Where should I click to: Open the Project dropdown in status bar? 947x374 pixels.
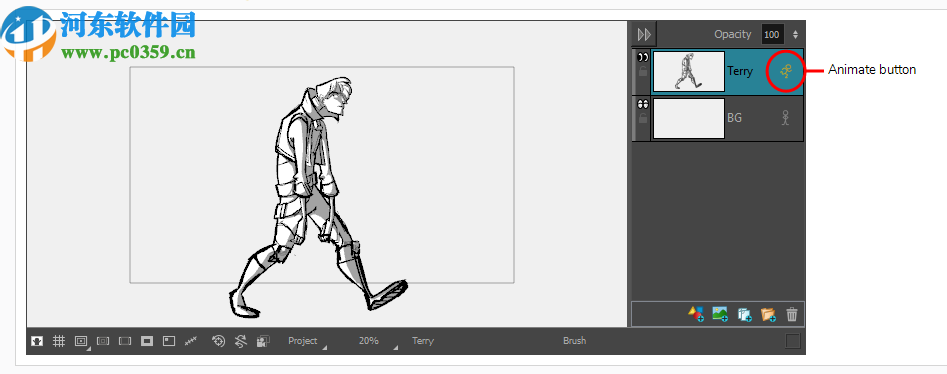[307, 341]
